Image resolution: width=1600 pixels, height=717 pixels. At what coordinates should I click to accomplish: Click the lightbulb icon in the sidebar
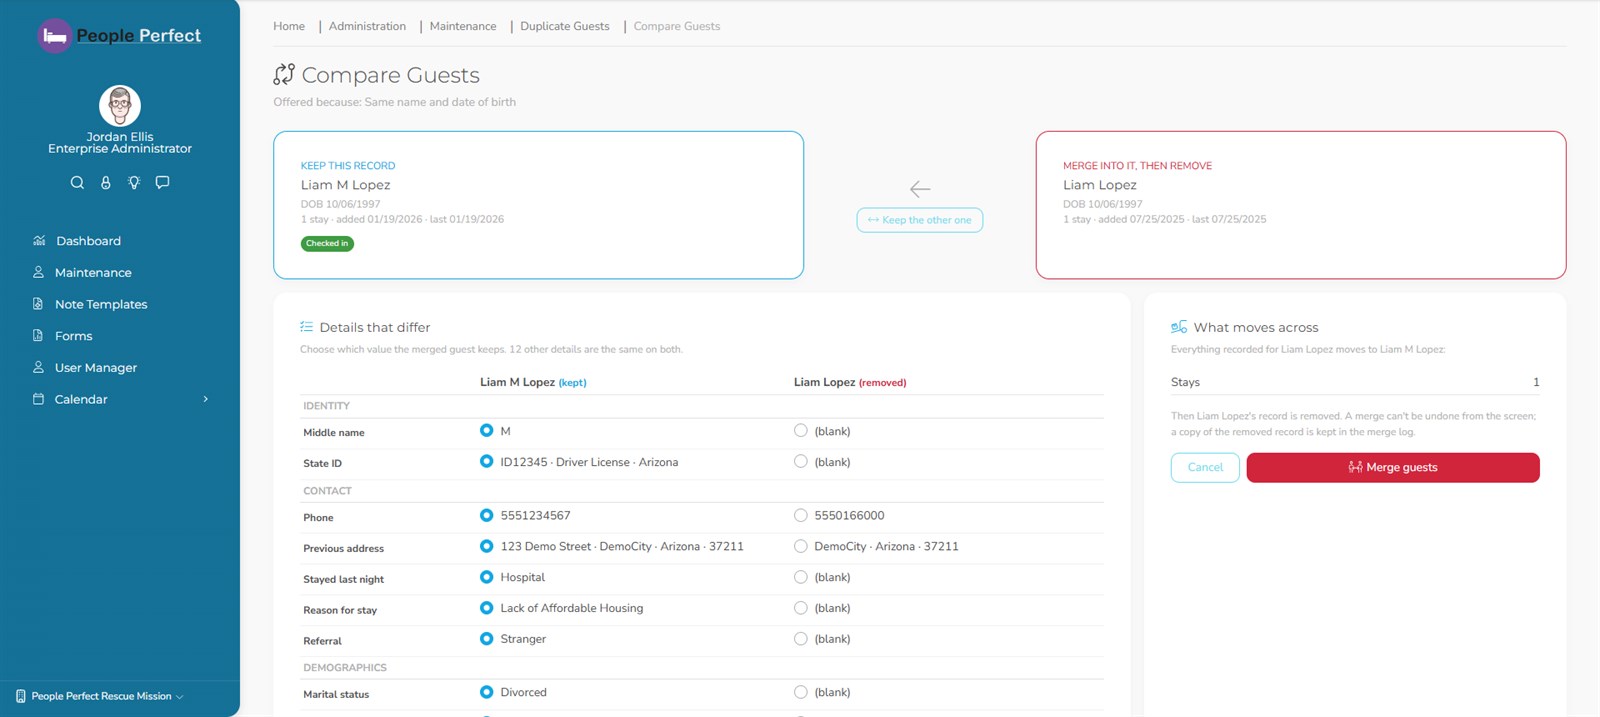134,182
